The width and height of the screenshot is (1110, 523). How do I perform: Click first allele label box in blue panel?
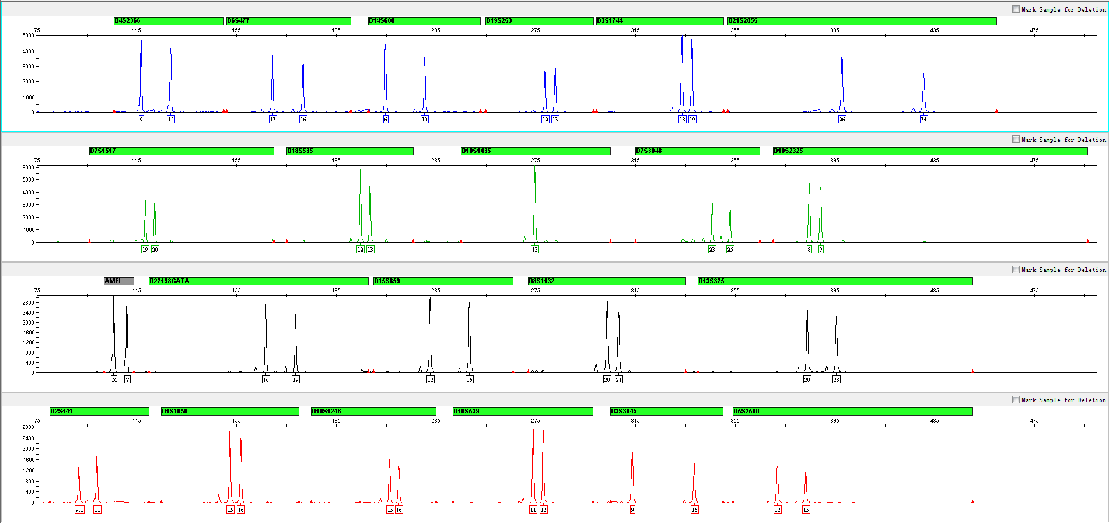(x=141, y=120)
